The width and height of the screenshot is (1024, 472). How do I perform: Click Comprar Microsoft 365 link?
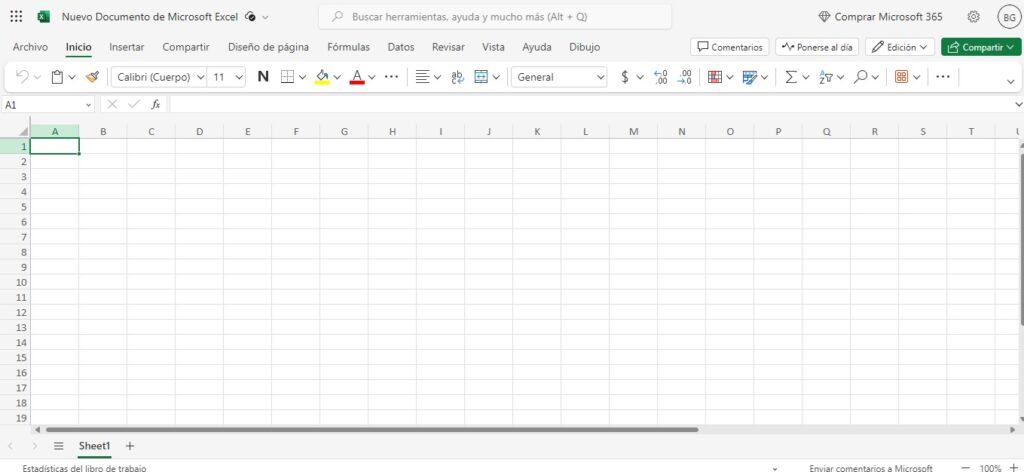880,17
